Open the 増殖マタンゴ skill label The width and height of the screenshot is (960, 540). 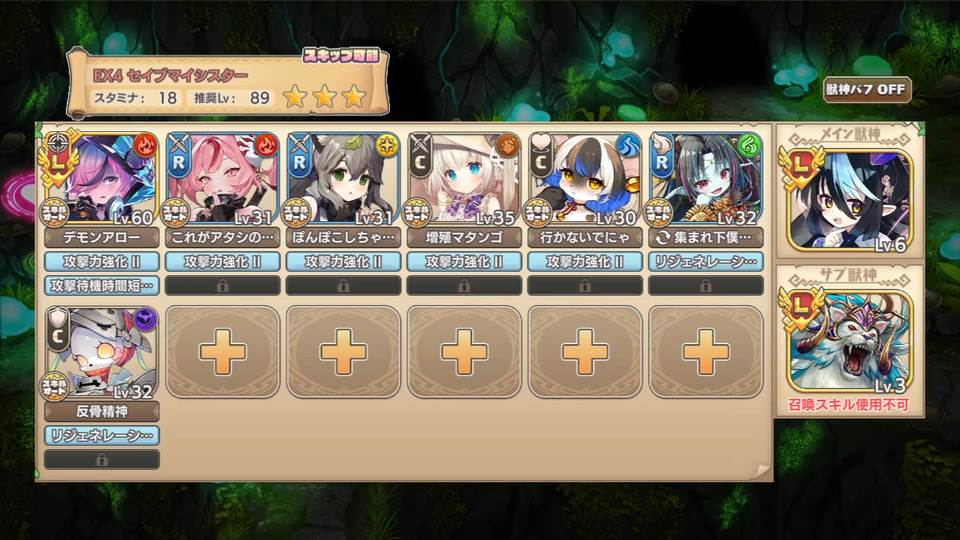[x=464, y=238]
